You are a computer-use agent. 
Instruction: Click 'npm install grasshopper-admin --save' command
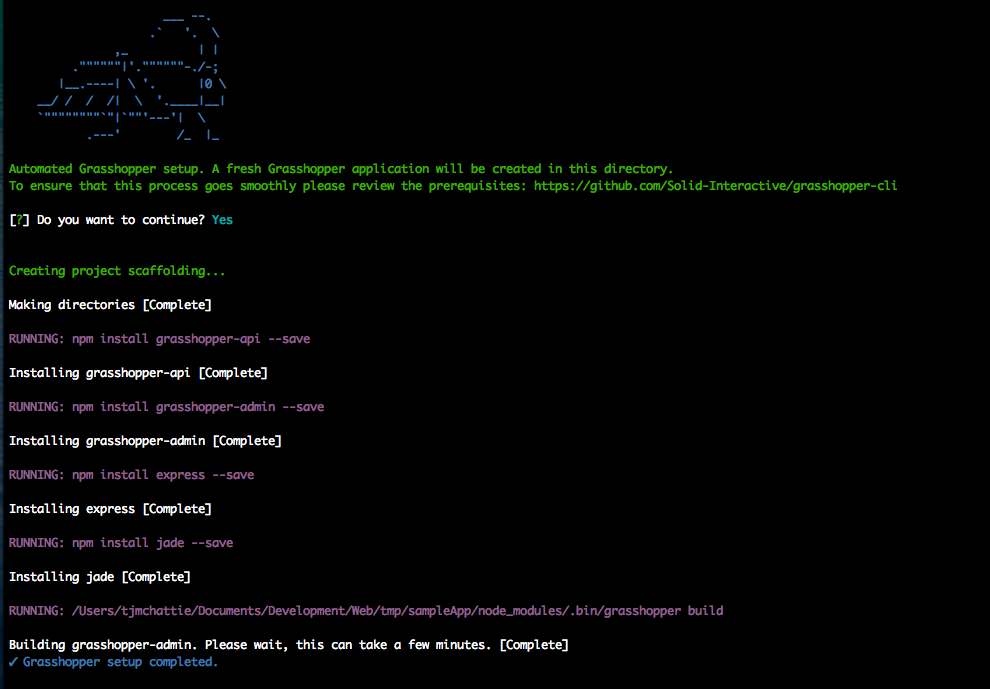point(198,407)
